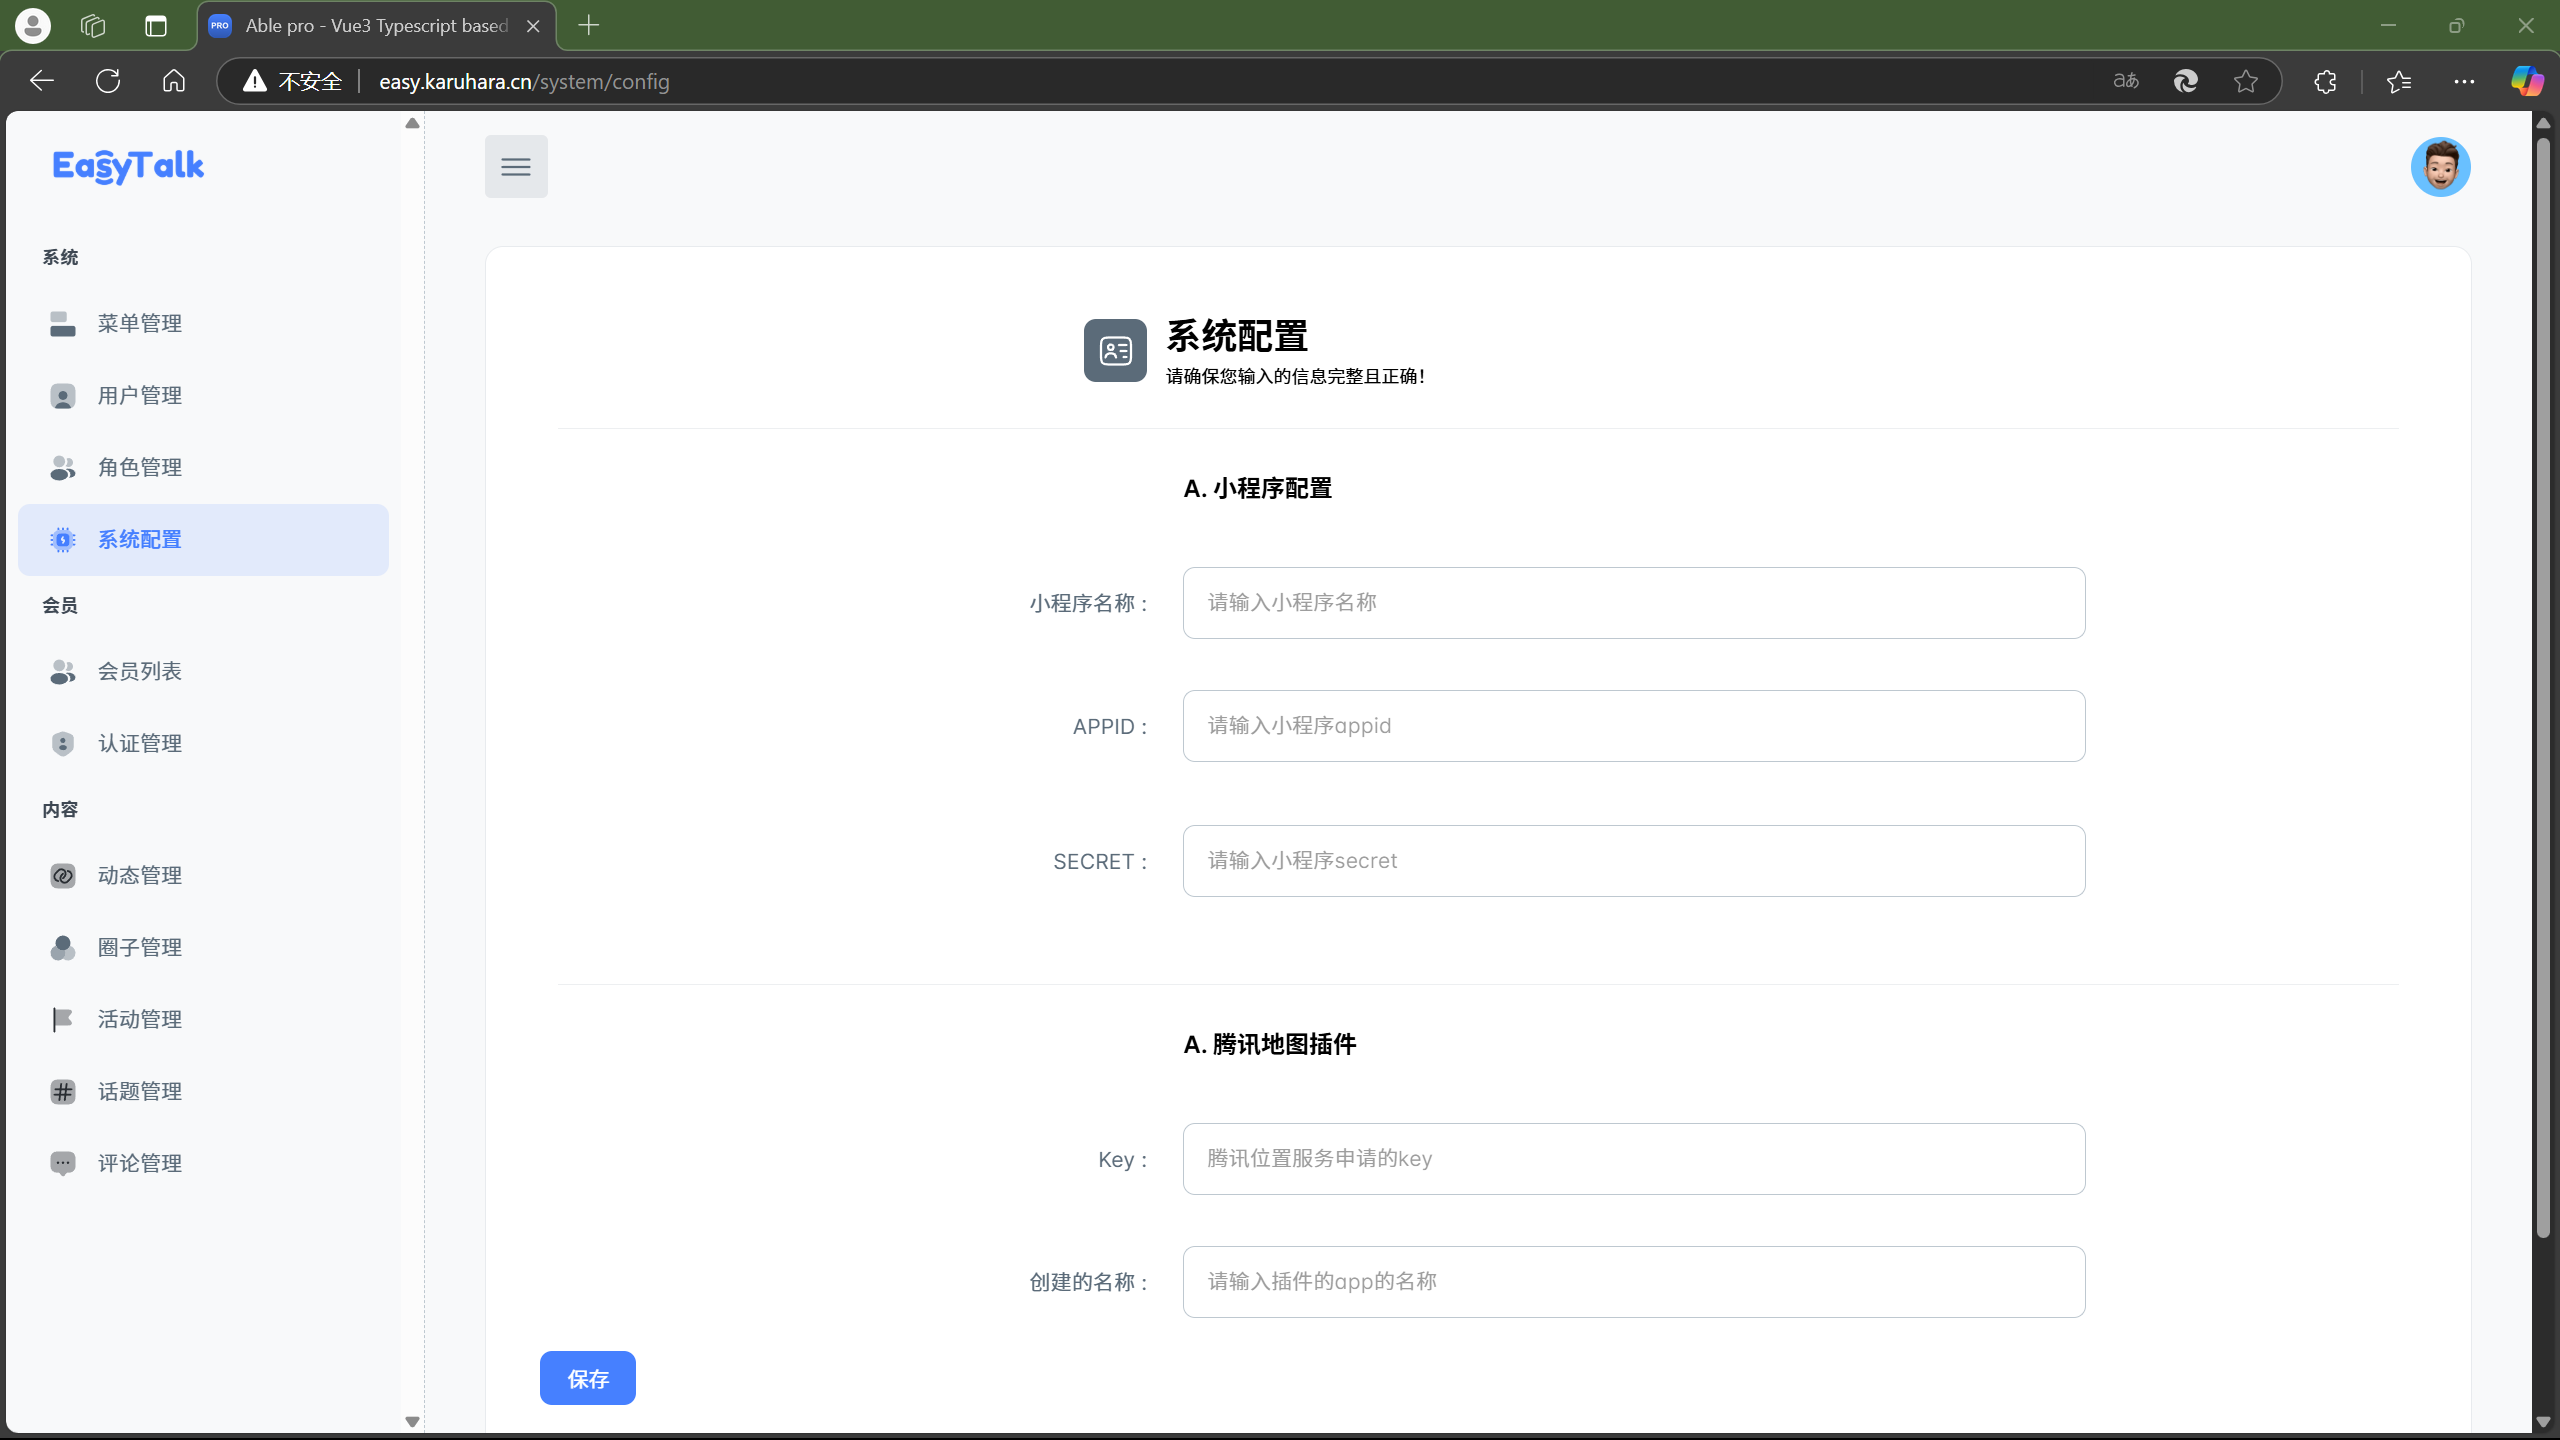Add page to favorites star icon
Image resolution: width=2560 pixels, height=1440 pixels.
pyautogui.click(x=2245, y=81)
